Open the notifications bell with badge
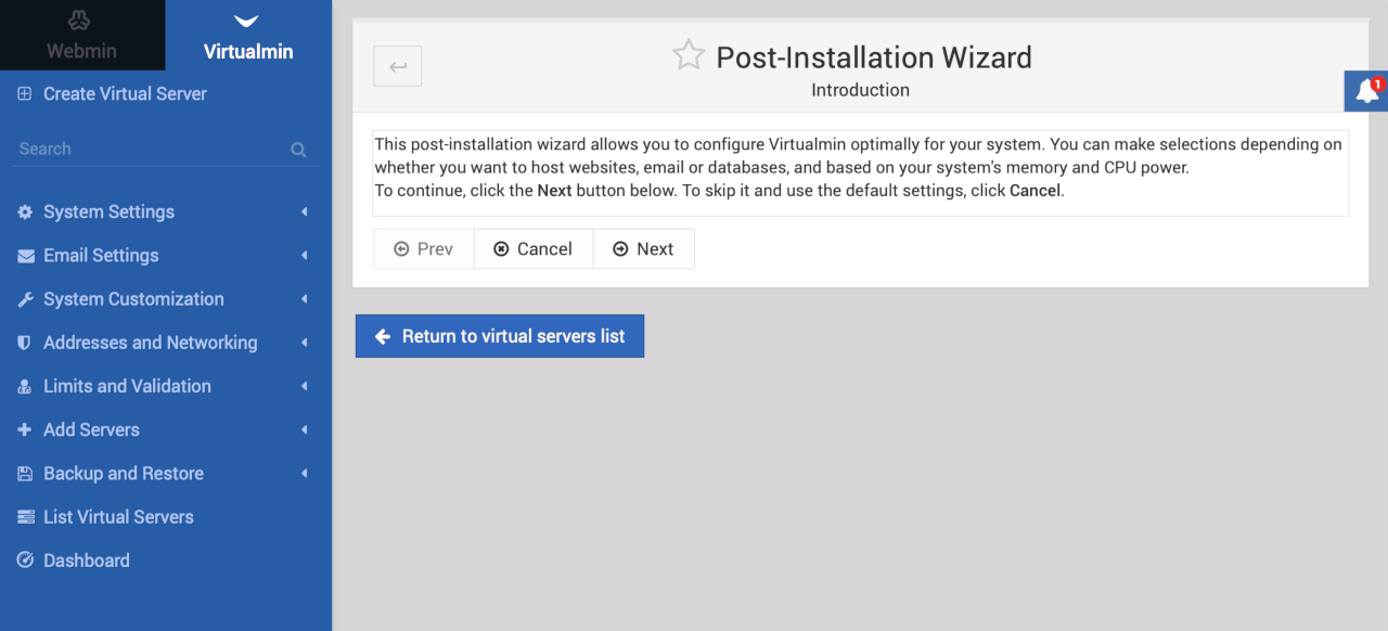 1364,90
